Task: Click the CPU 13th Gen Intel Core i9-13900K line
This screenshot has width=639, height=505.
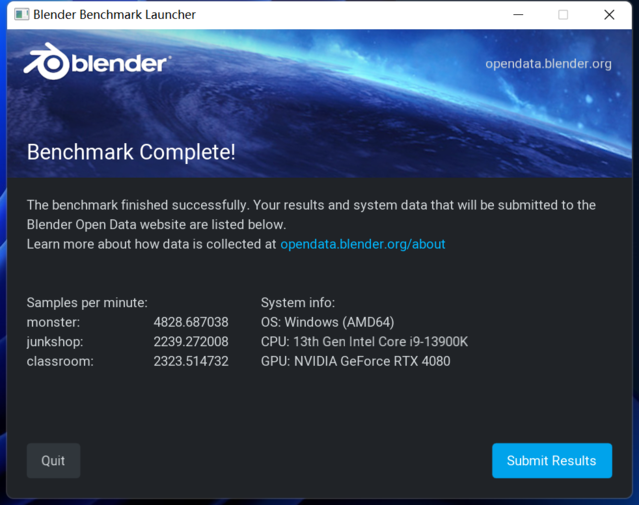Action: pyautogui.click(x=364, y=342)
